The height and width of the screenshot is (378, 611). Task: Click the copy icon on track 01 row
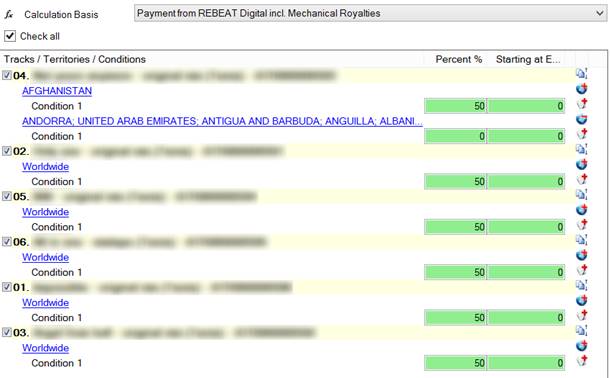point(581,285)
